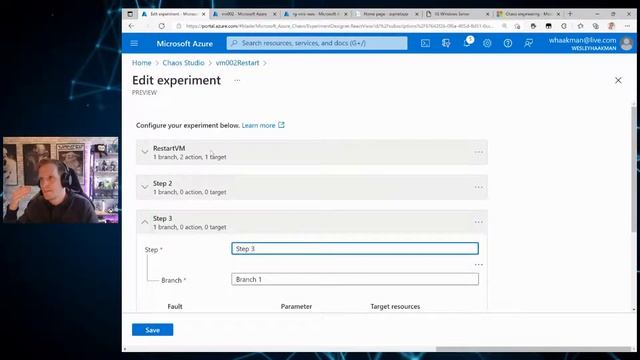Click the Microsoft Azure logo text

pos(184,43)
